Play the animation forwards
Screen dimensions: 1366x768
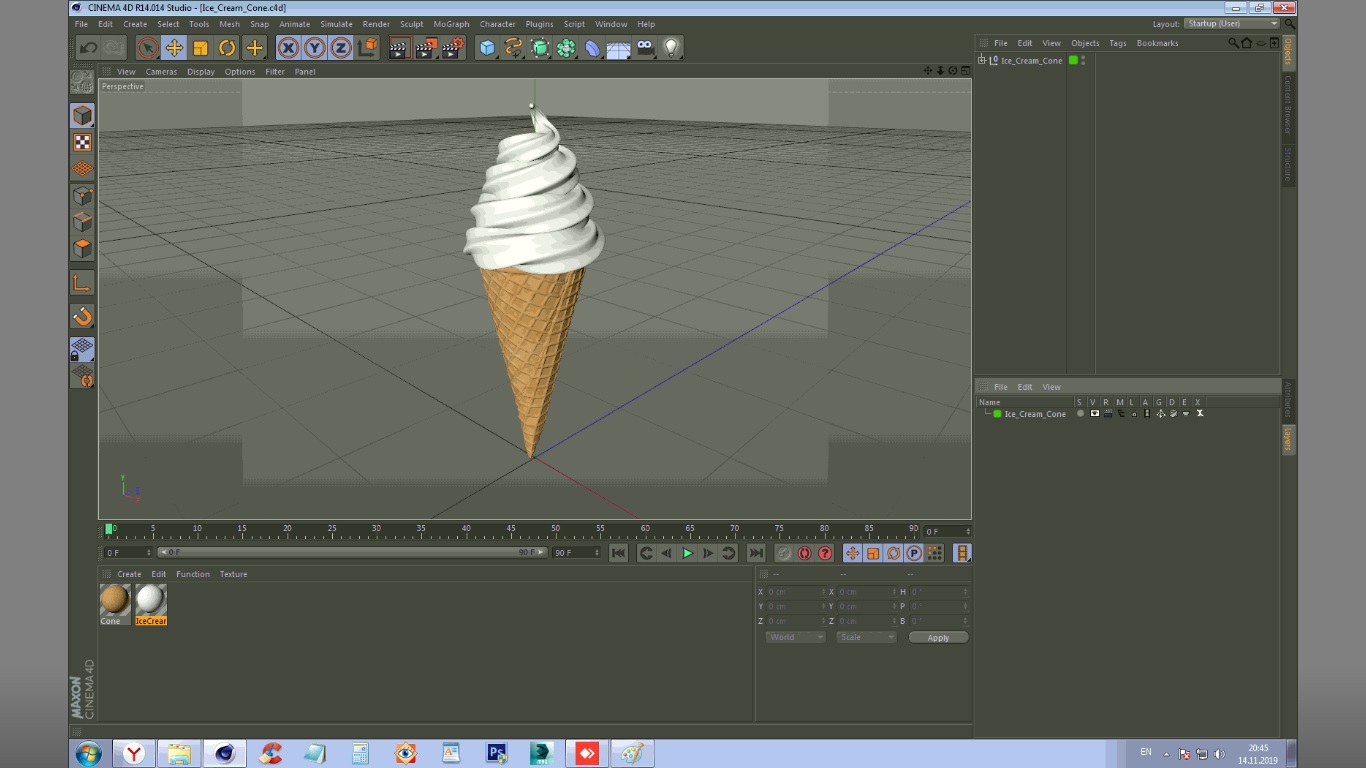[x=687, y=553]
